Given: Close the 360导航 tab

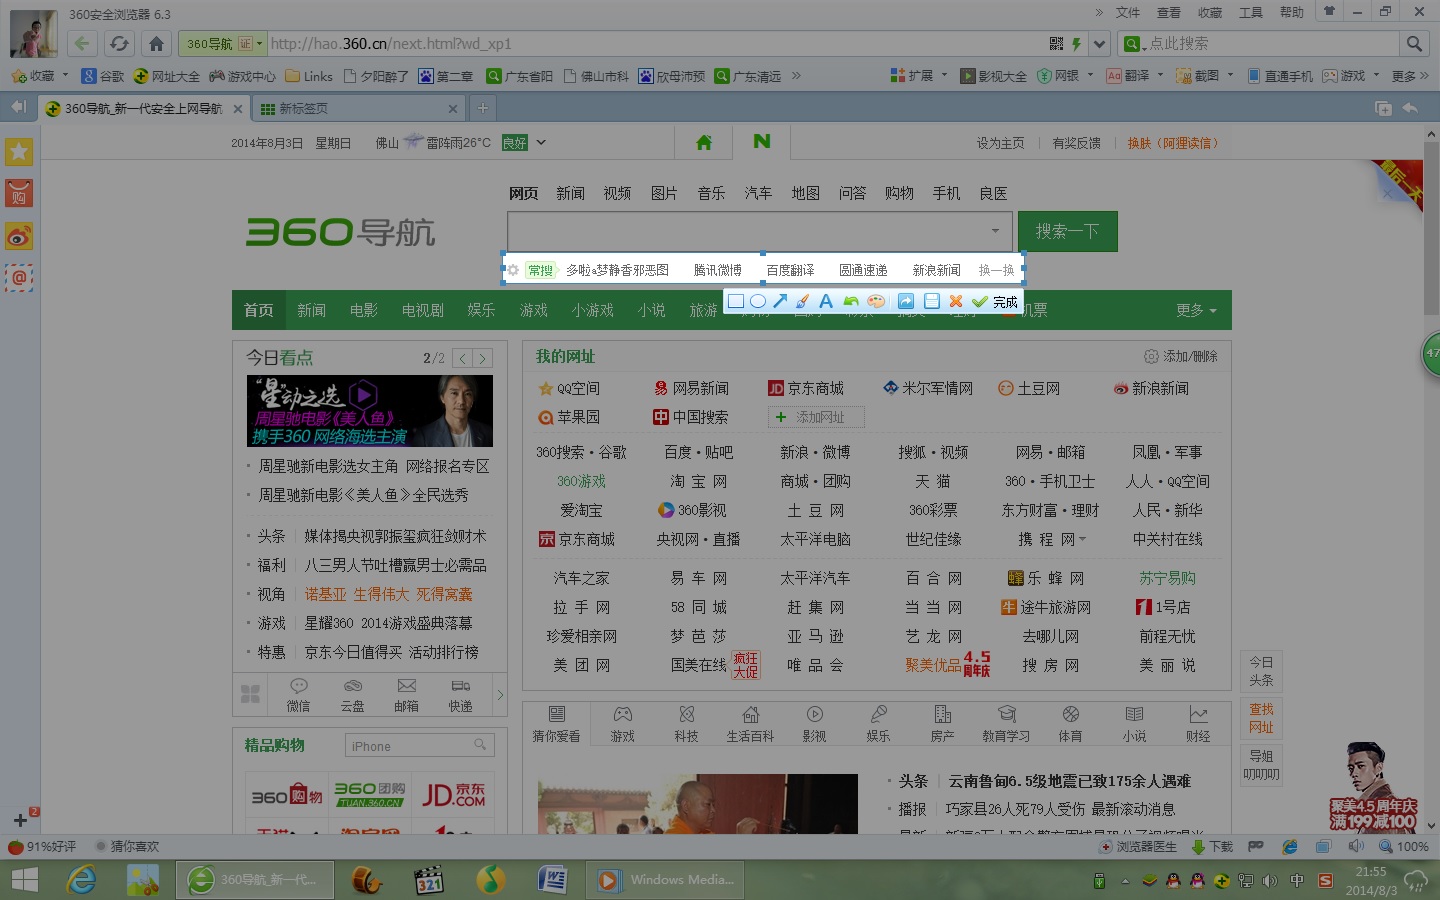Looking at the screenshot, I should 237,109.
